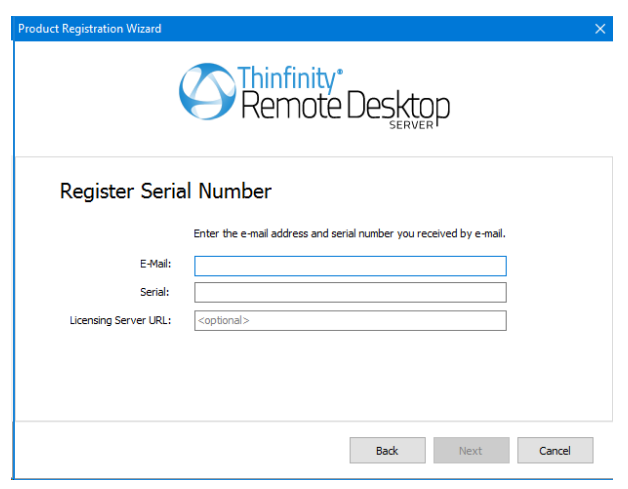The image size is (628, 489).
Task: Select the Licensing Server URL field
Action: point(350,320)
